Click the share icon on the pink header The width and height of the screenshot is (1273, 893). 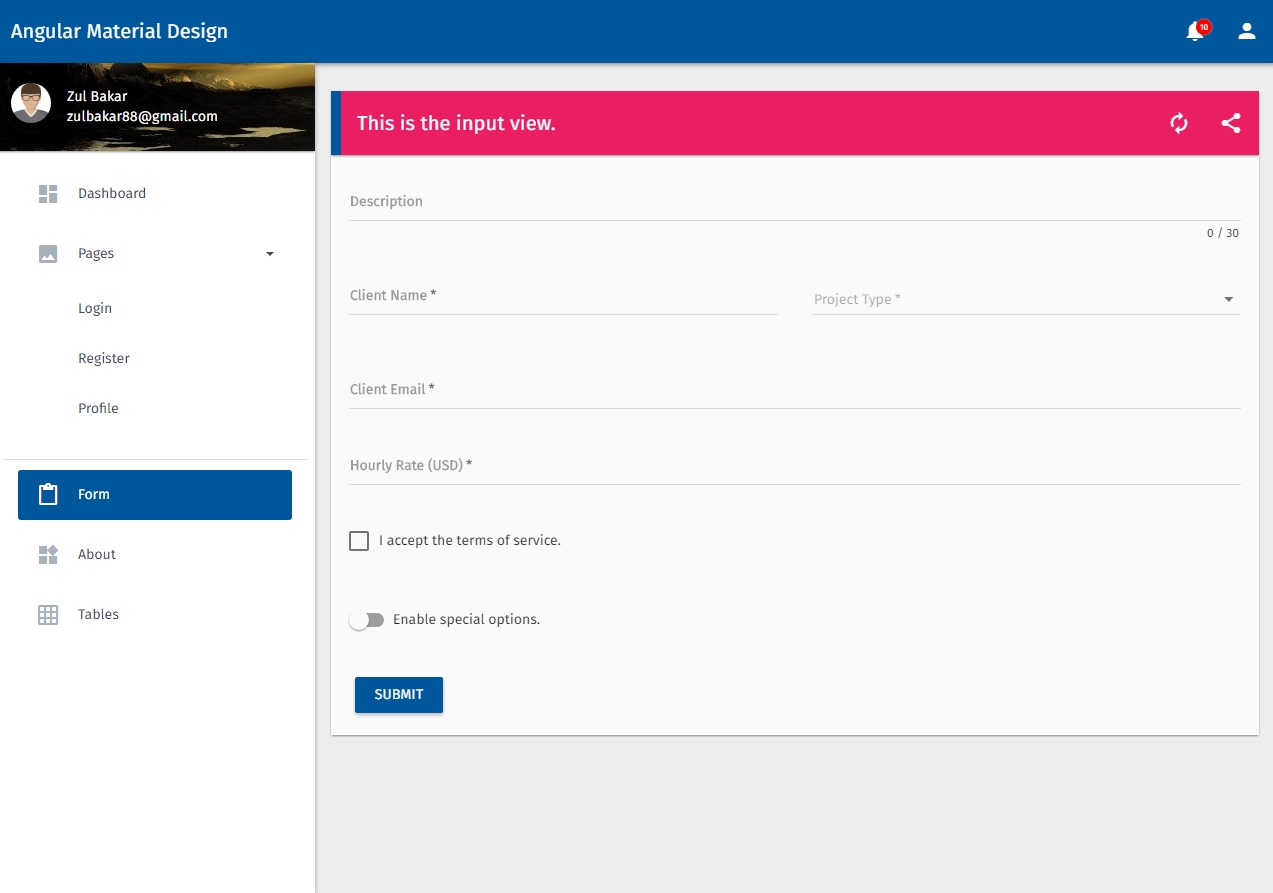coord(1232,123)
